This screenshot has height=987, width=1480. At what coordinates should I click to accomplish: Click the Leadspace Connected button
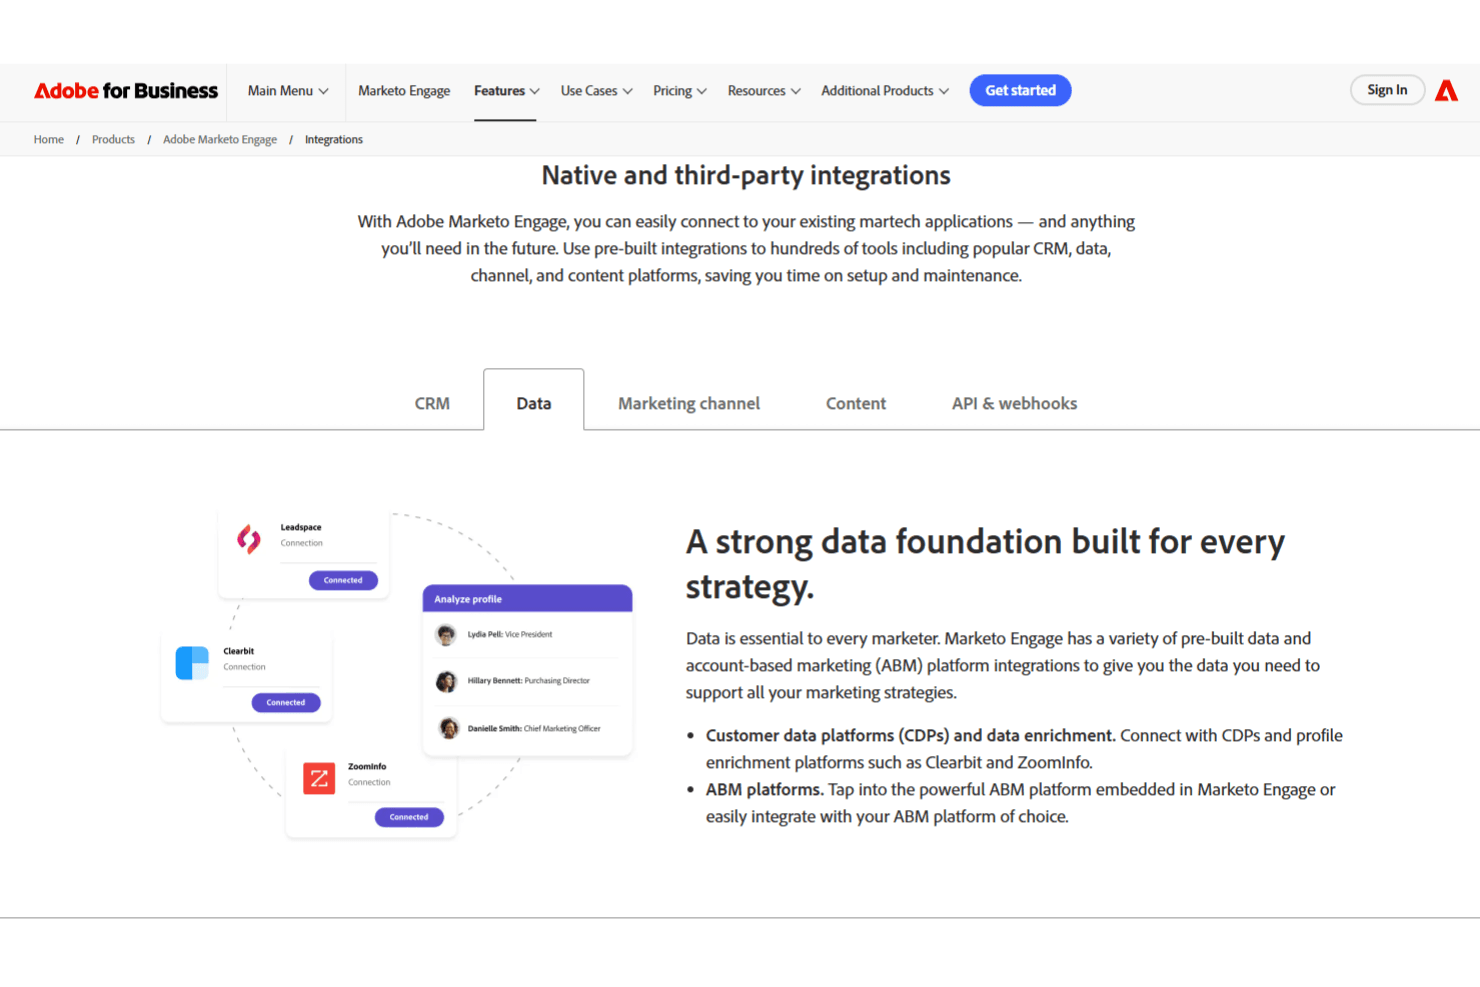click(343, 580)
